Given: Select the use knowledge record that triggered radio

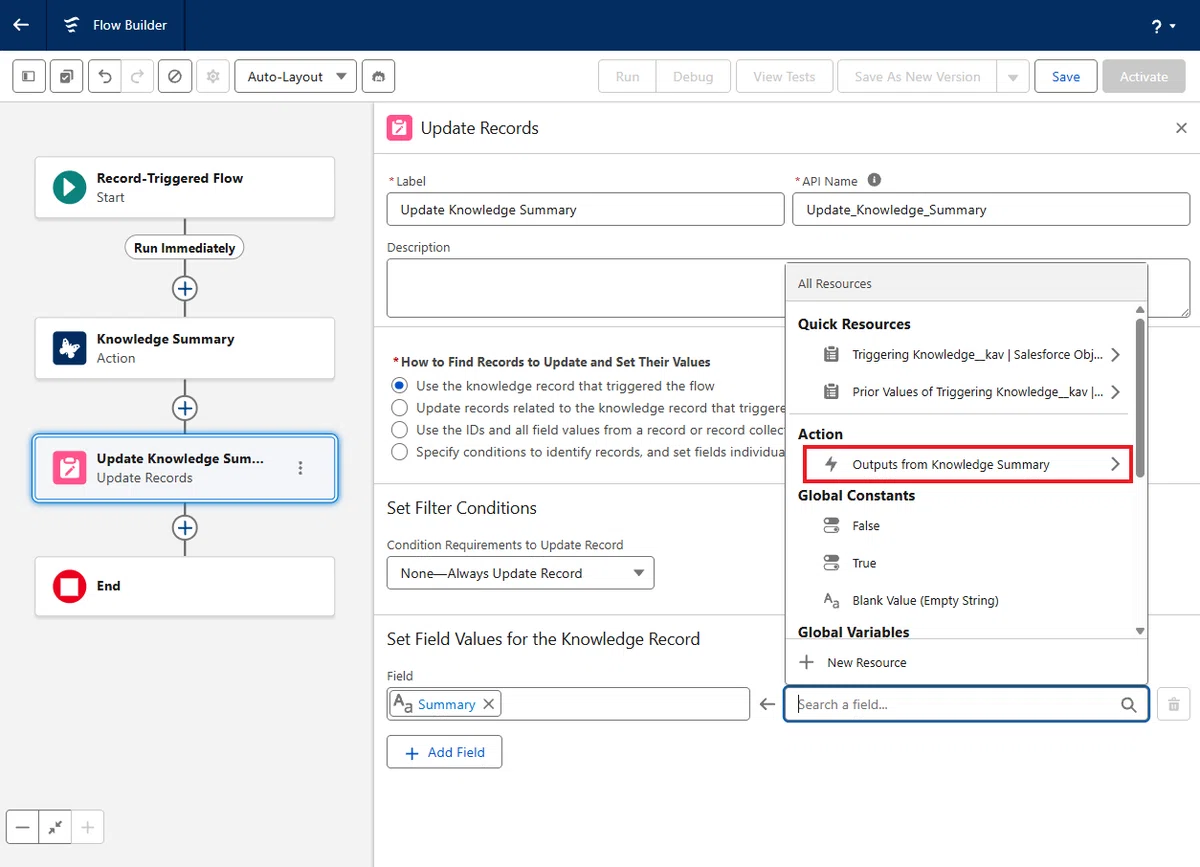Looking at the screenshot, I should pyautogui.click(x=400, y=385).
